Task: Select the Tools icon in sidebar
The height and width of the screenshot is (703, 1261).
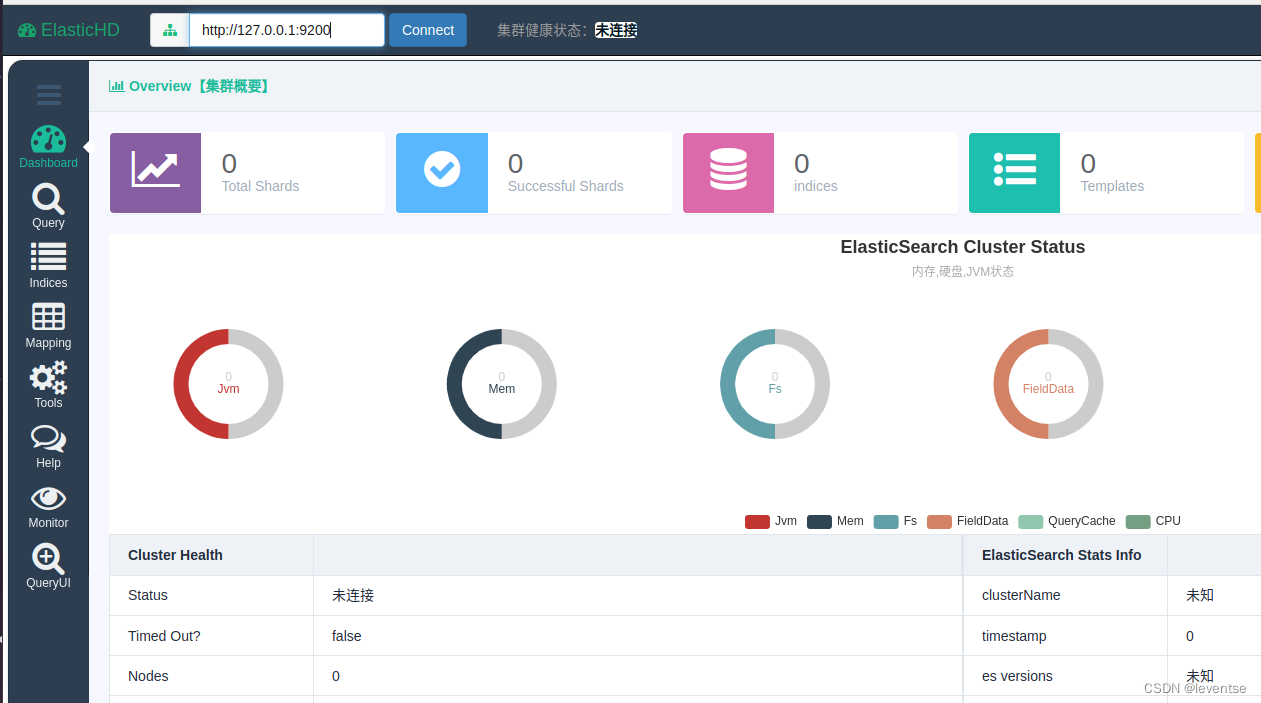Action: coord(48,387)
